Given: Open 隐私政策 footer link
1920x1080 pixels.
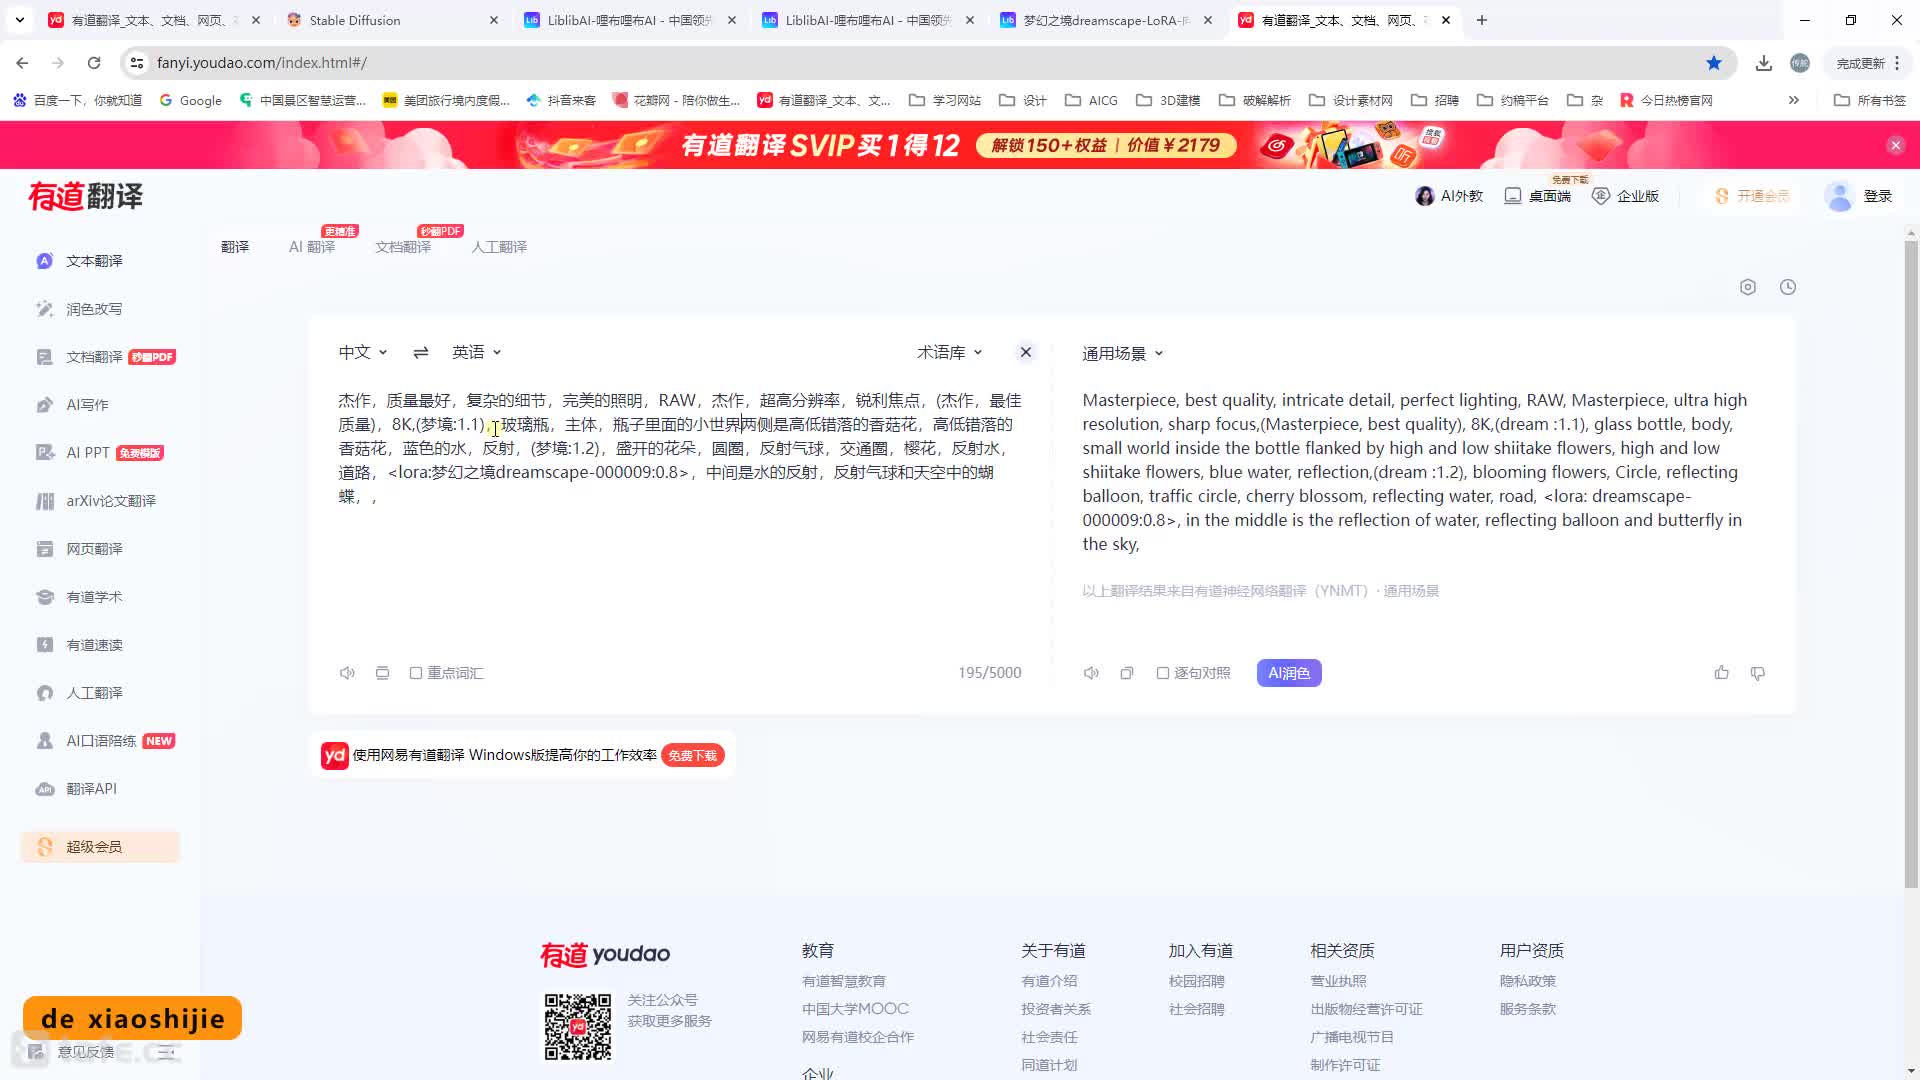Looking at the screenshot, I should [1528, 981].
